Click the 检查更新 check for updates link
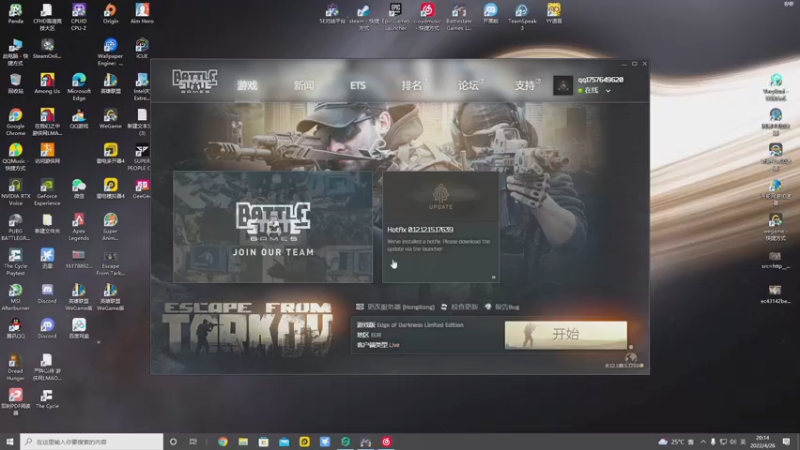 pos(460,307)
